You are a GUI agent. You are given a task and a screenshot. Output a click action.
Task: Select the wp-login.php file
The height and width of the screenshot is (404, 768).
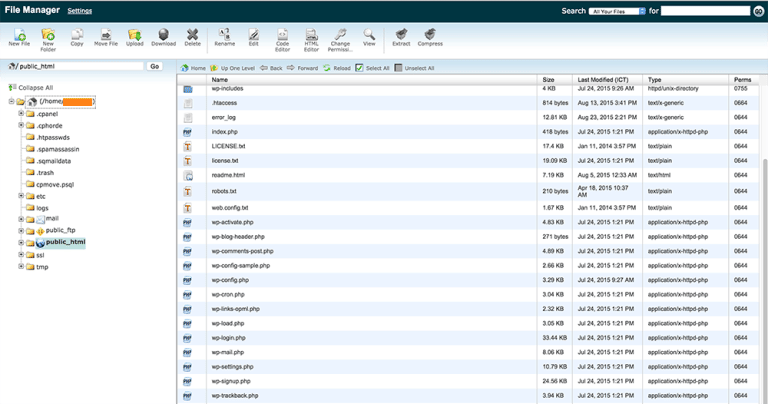[228, 338]
